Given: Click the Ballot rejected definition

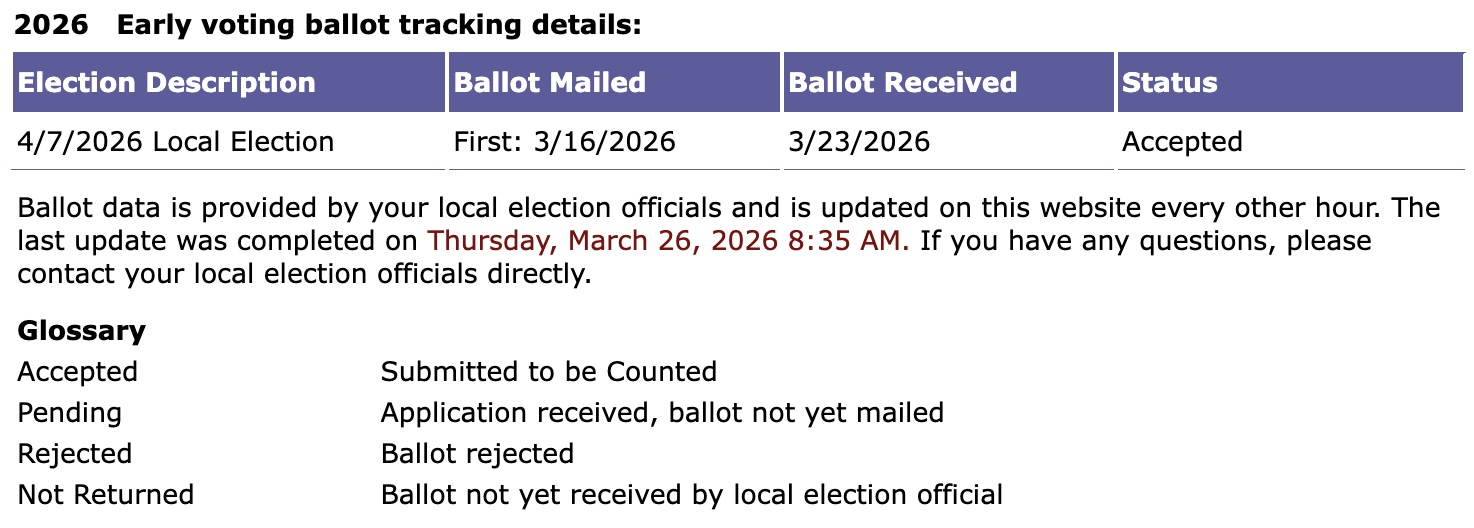Looking at the screenshot, I should [477, 454].
